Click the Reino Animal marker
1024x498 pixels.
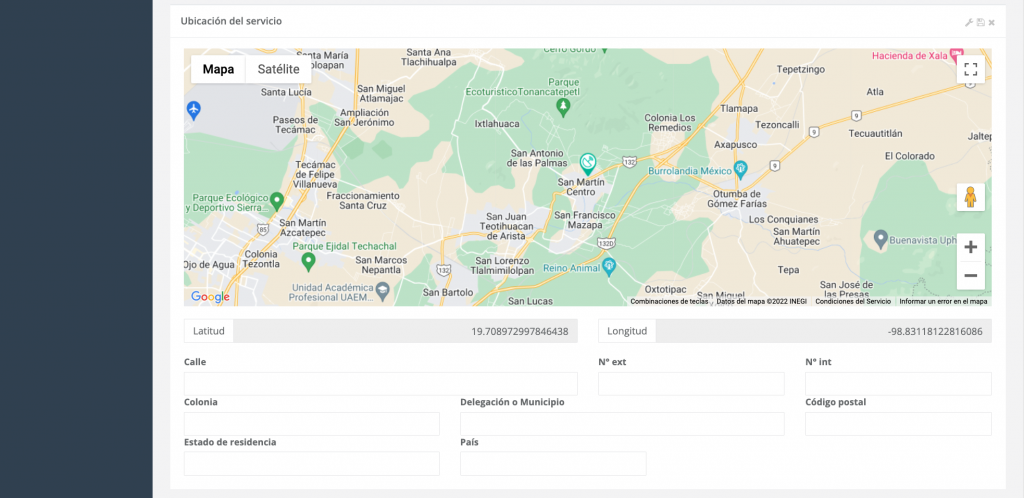[609, 265]
